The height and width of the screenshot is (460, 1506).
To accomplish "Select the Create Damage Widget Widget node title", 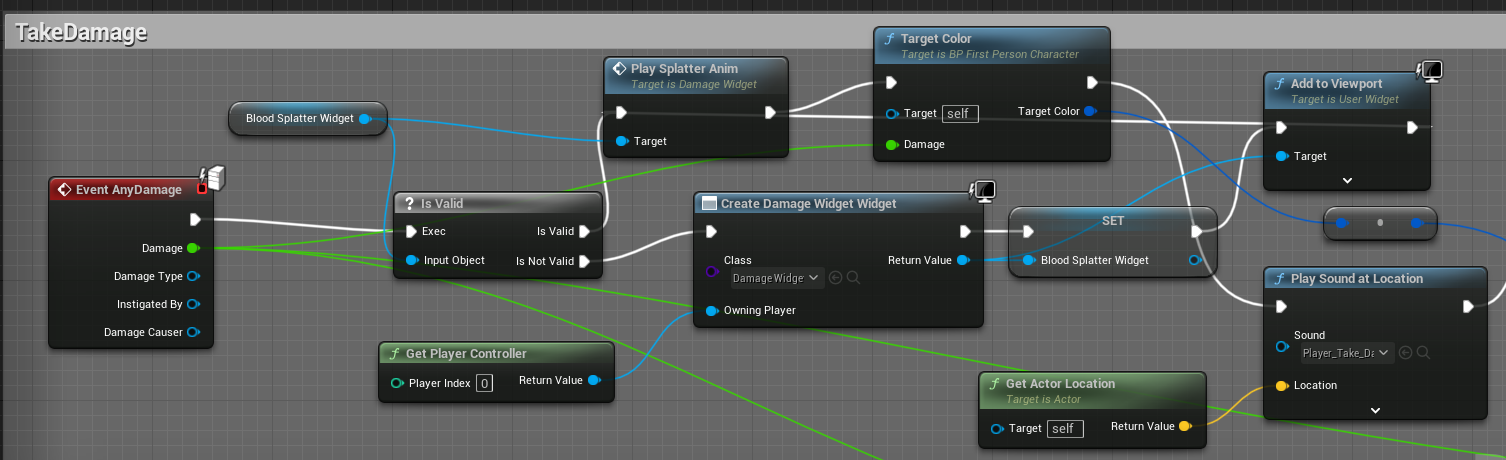I will (809, 204).
